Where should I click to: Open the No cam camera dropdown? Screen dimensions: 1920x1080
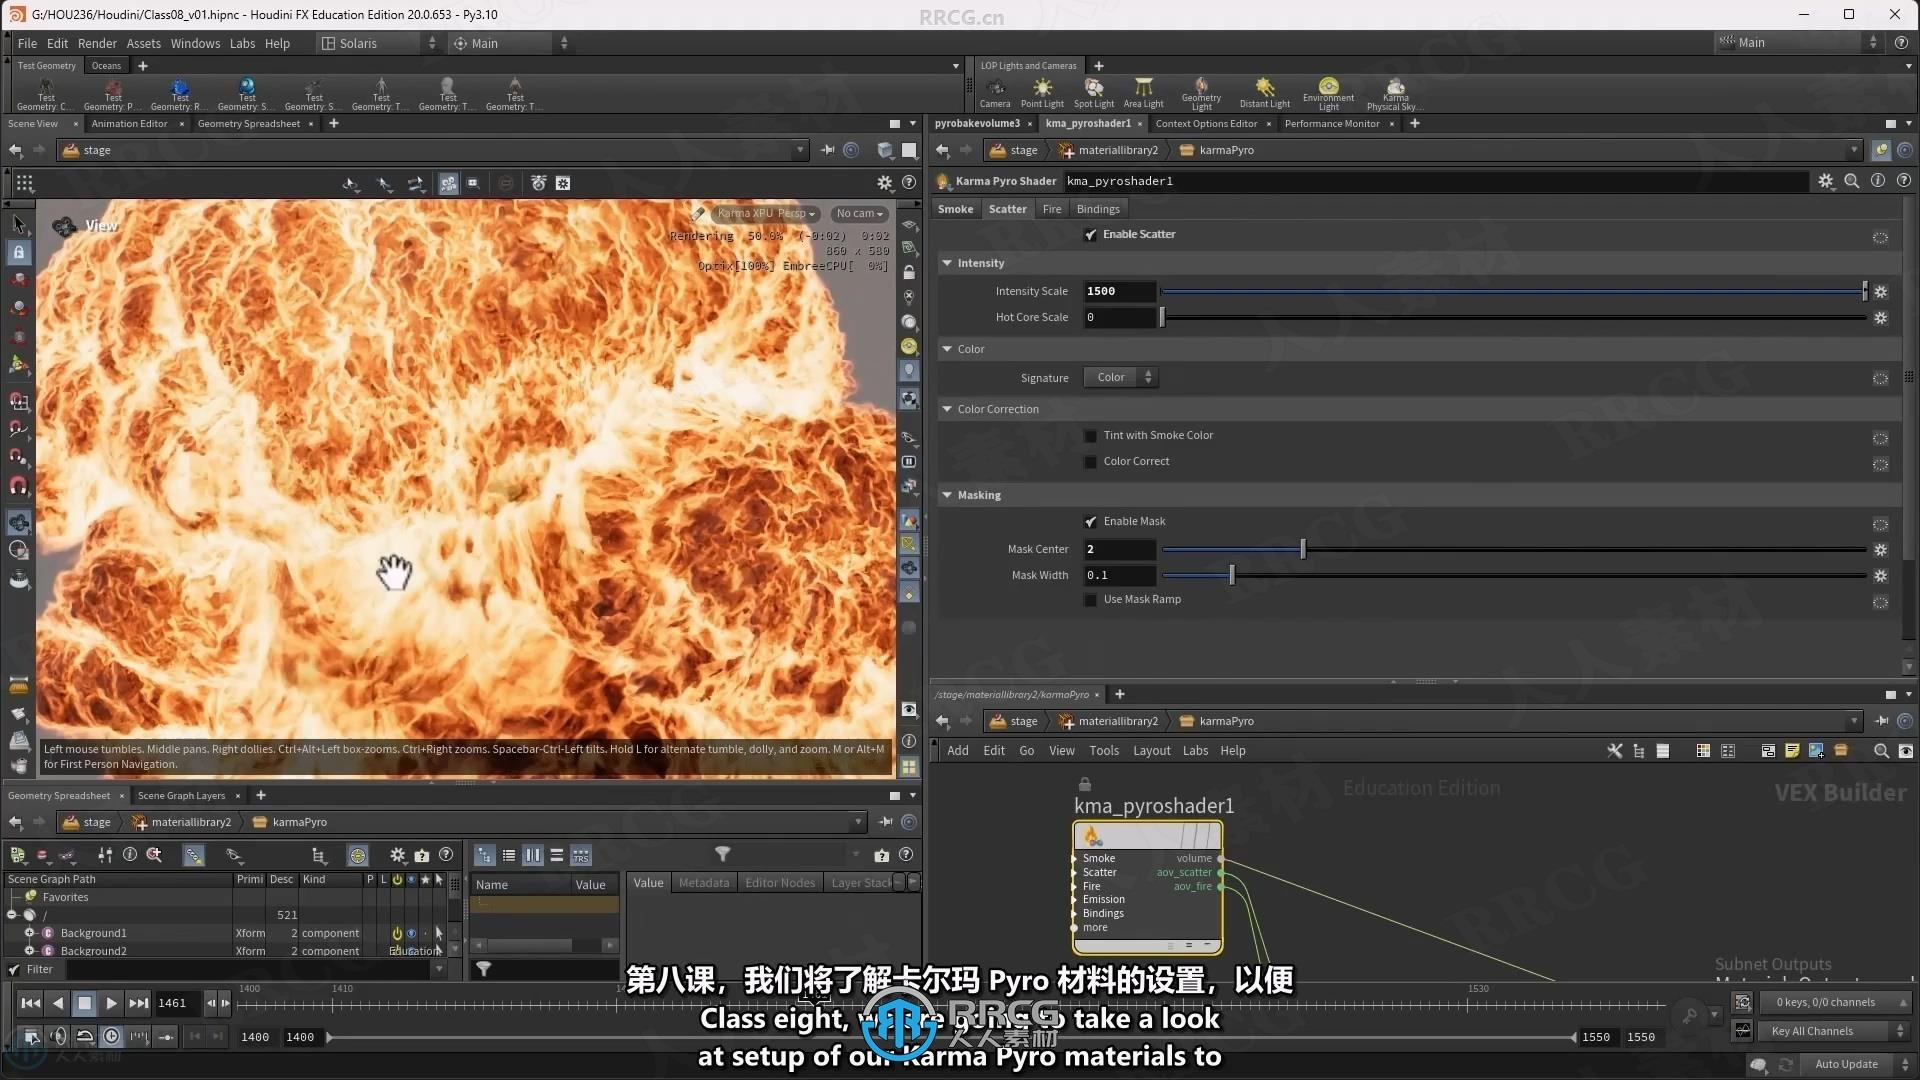pos(859,214)
